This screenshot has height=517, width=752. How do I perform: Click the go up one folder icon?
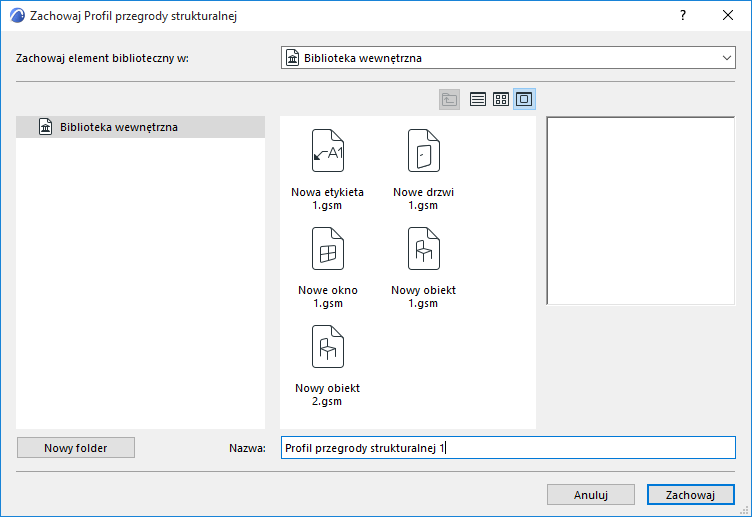pos(449,99)
